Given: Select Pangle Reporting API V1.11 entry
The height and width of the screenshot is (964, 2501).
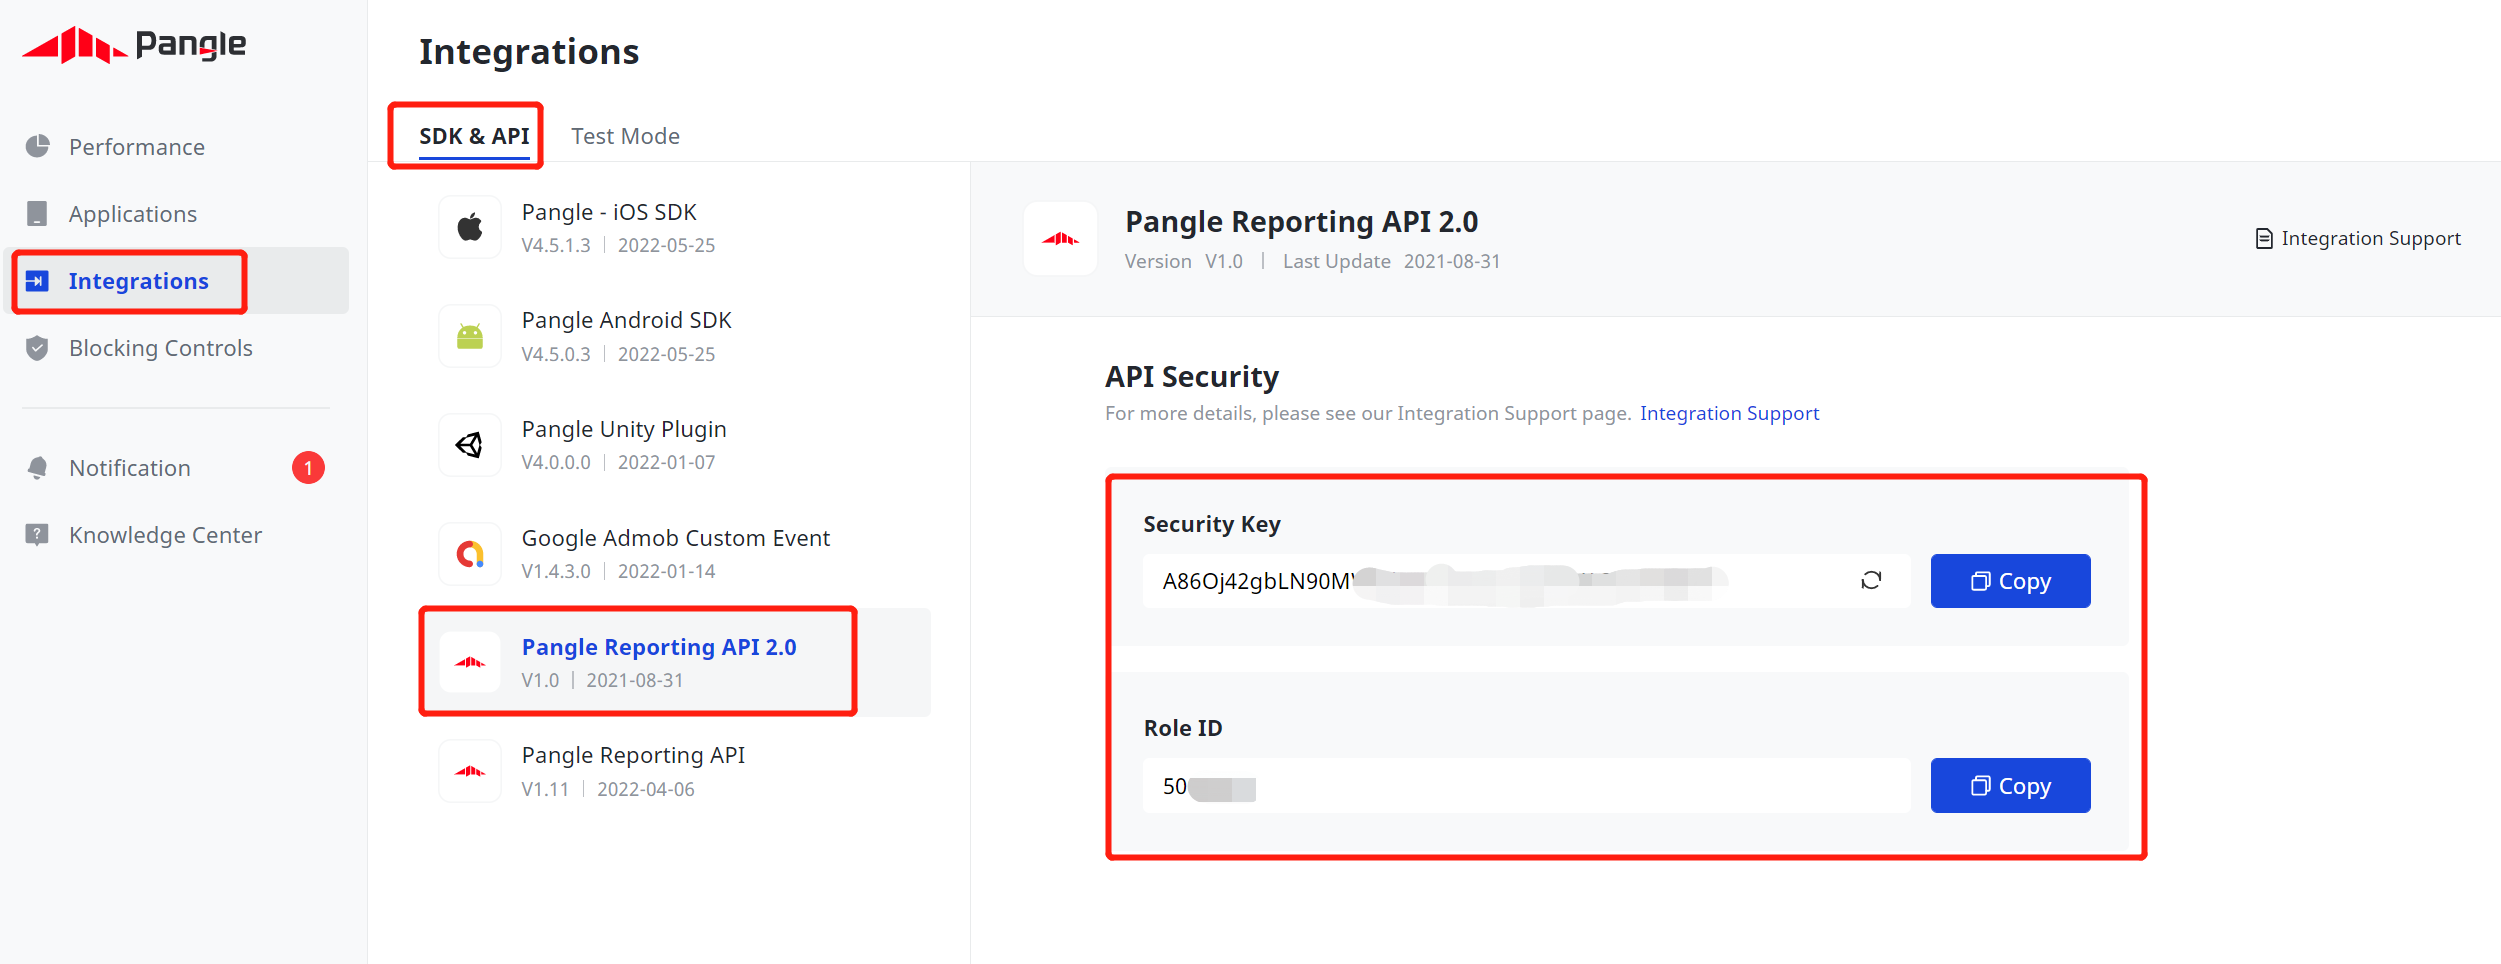Looking at the screenshot, I should click(x=632, y=771).
